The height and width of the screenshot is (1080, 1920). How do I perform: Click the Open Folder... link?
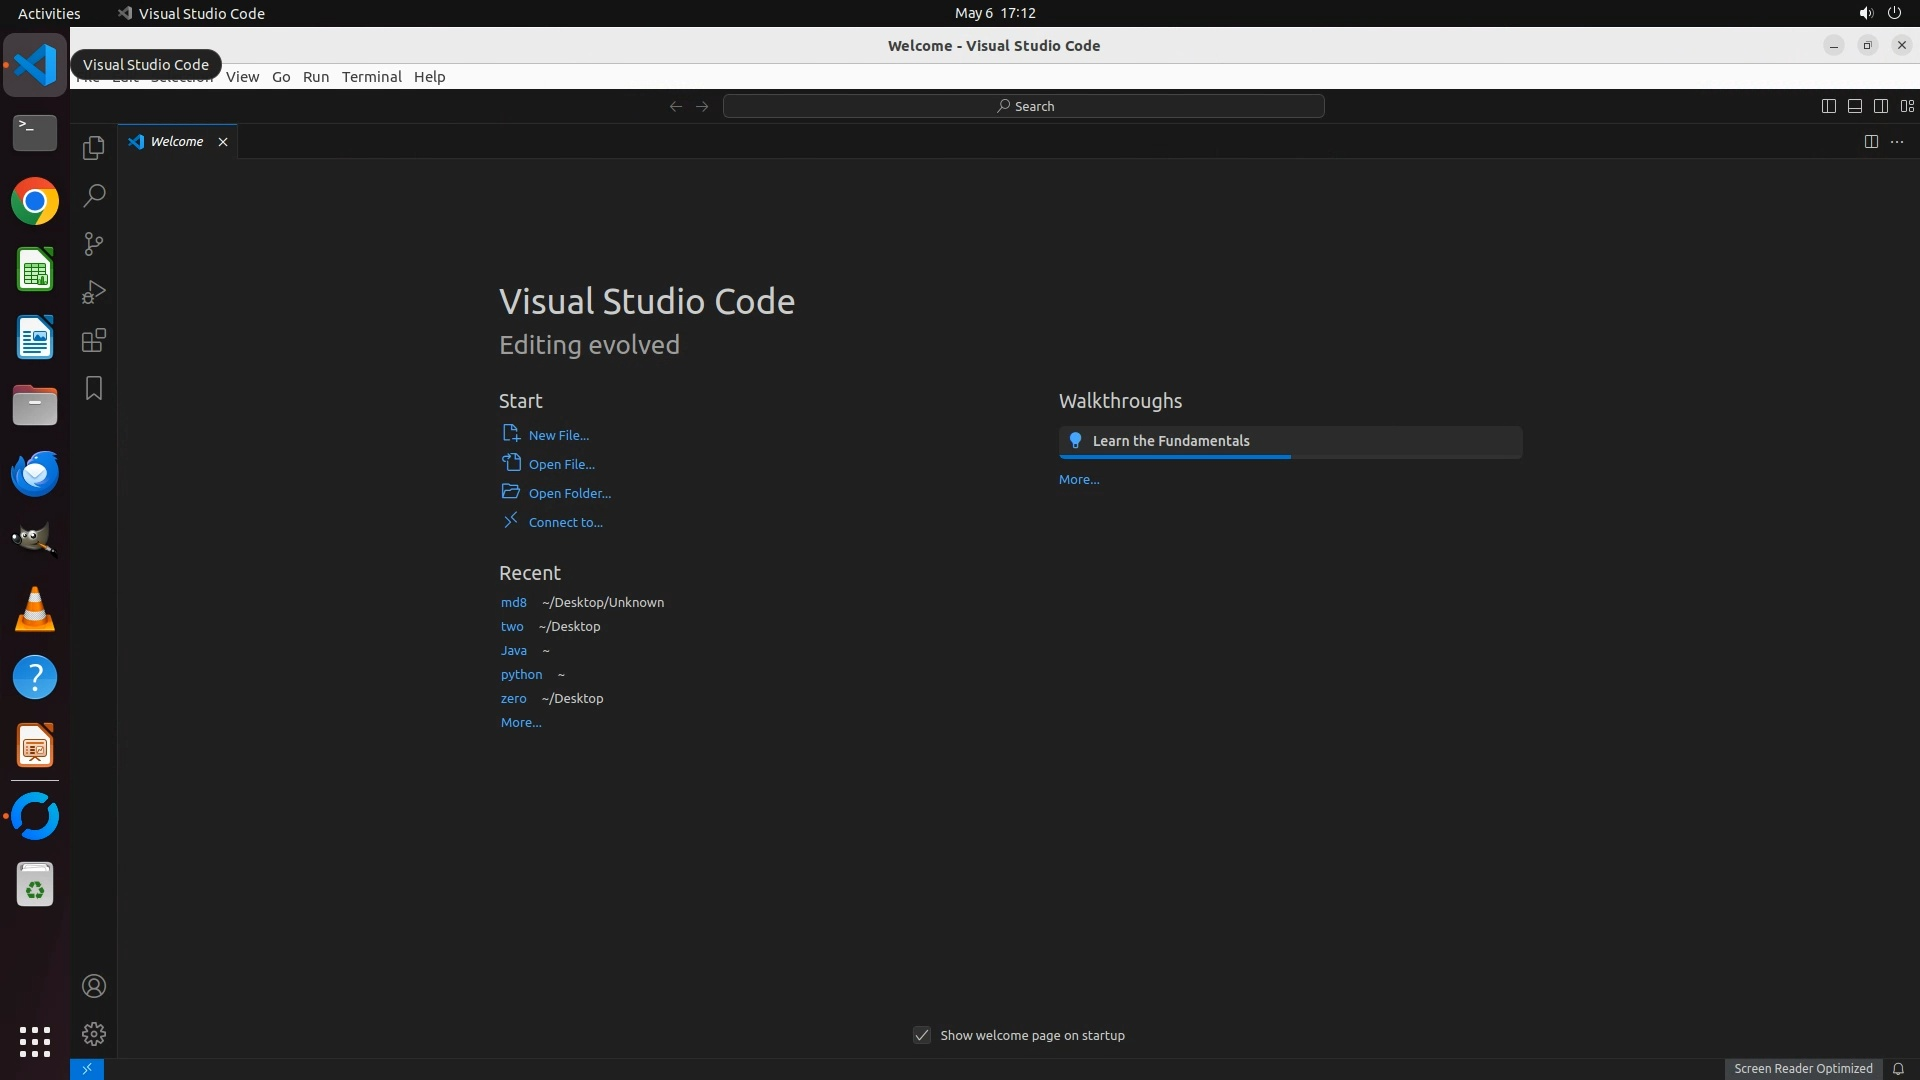(569, 493)
